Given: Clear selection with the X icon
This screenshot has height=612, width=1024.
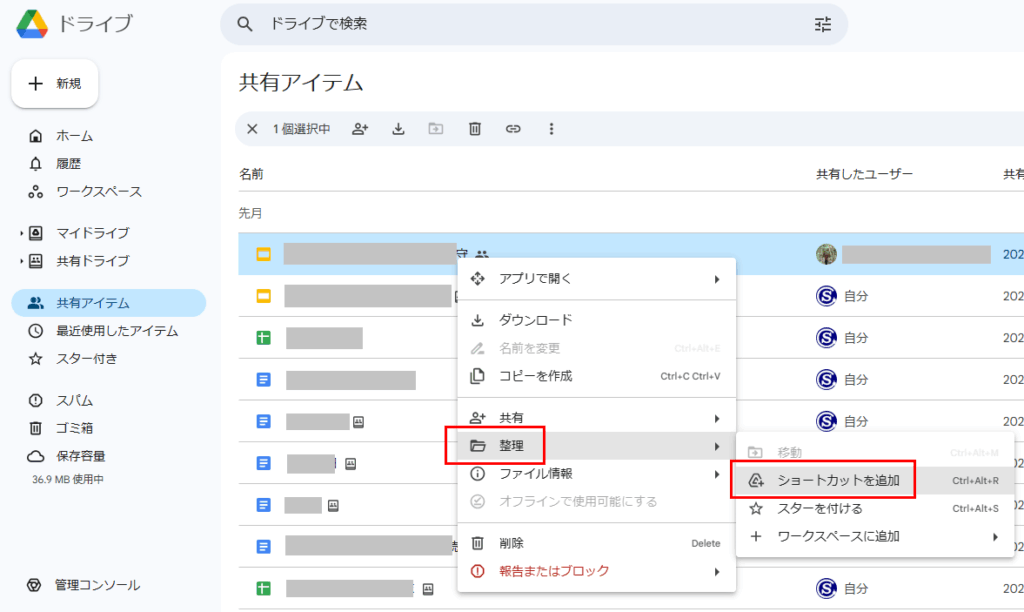Looking at the screenshot, I should click(x=252, y=129).
